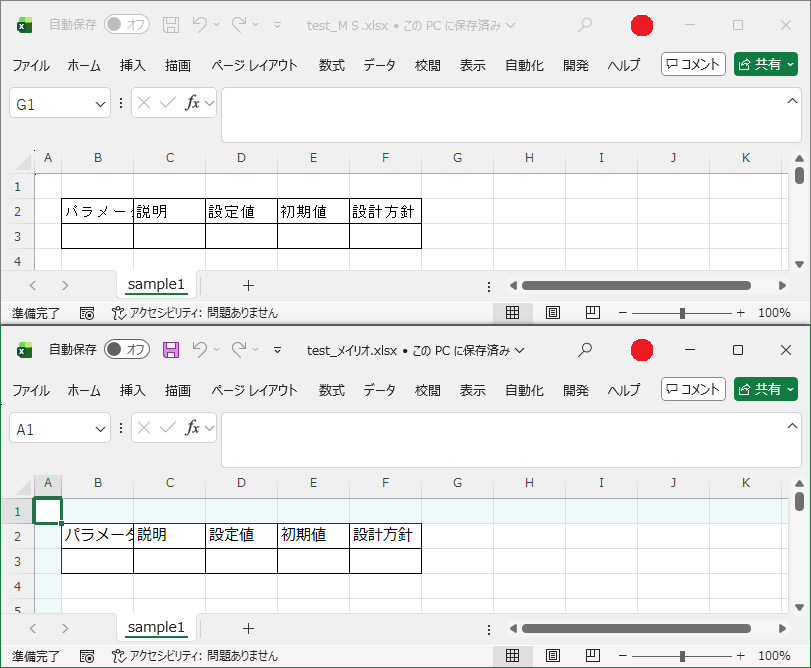
Task: Click the zoom in plus in the bottom window status bar
Action: pos(741,656)
